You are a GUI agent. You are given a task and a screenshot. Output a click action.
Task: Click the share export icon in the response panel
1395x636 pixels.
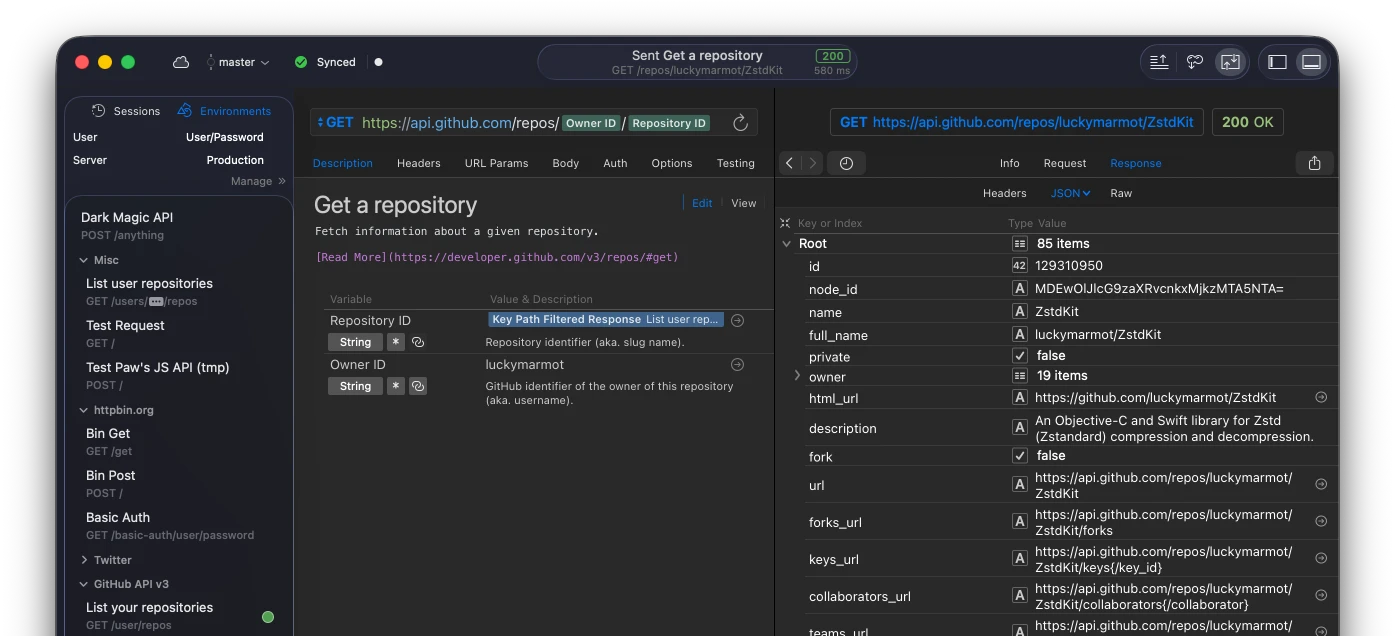click(1315, 163)
